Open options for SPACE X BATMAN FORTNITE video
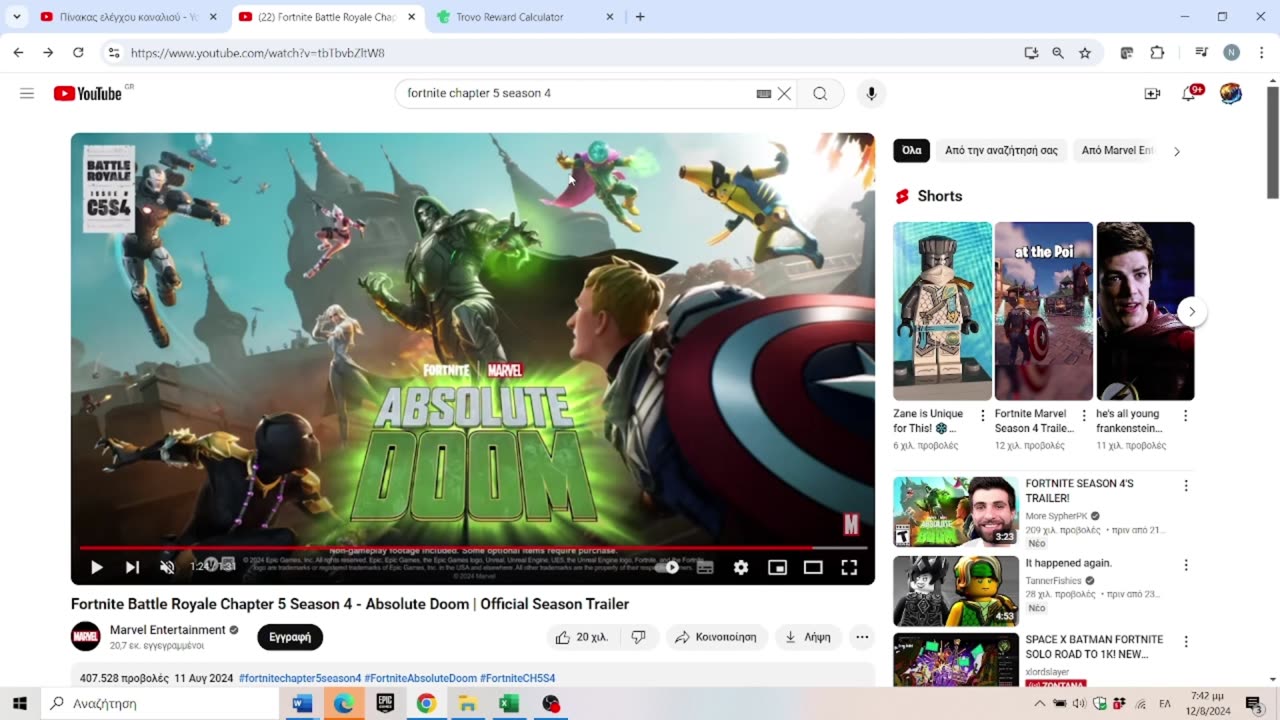The image size is (1280, 720). pyautogui.click(x=1186, y=642)
